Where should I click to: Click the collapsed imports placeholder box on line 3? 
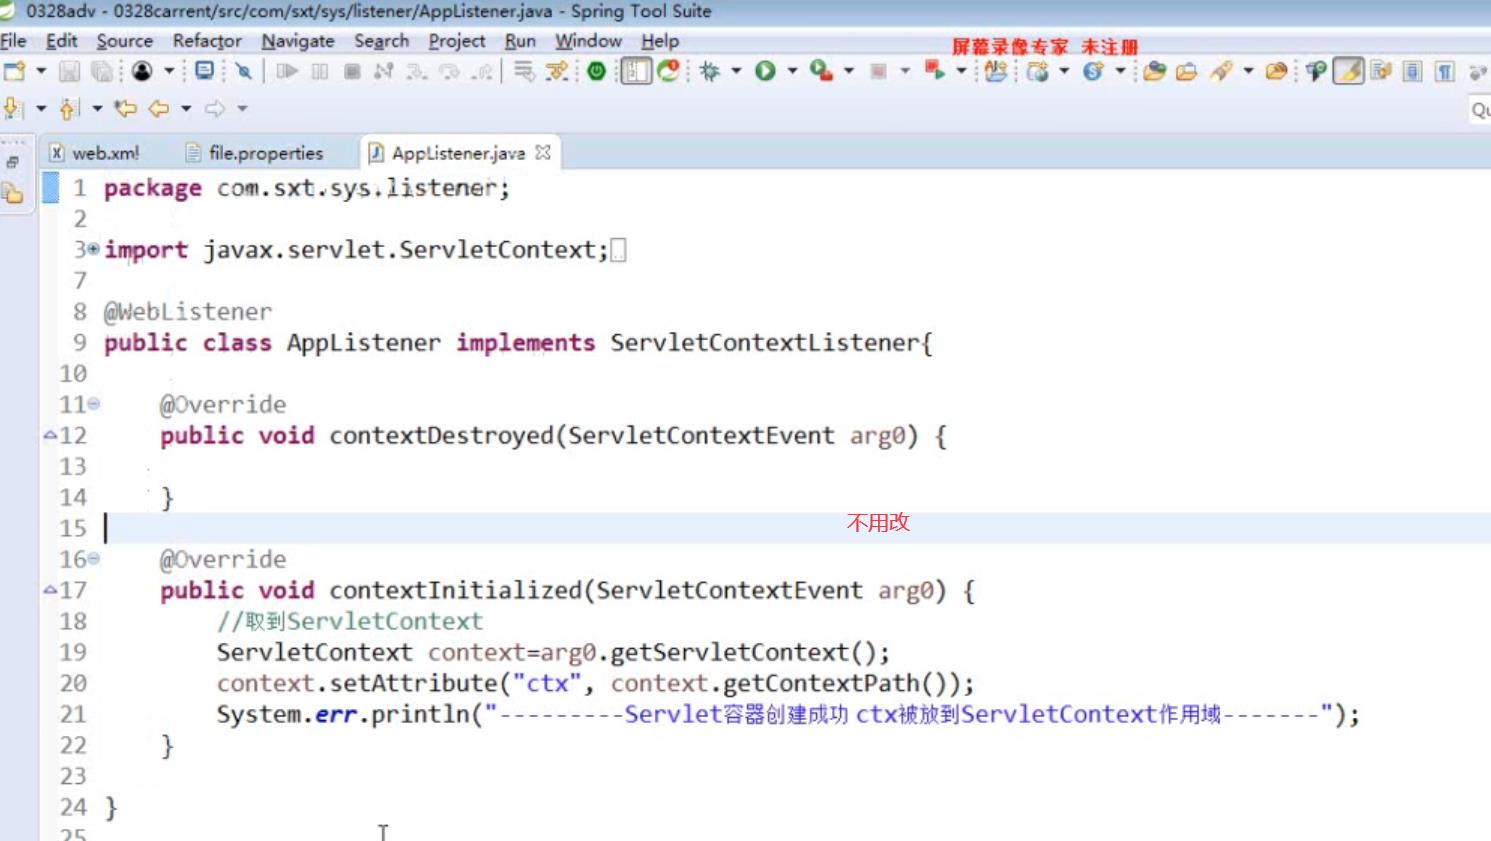619,250
